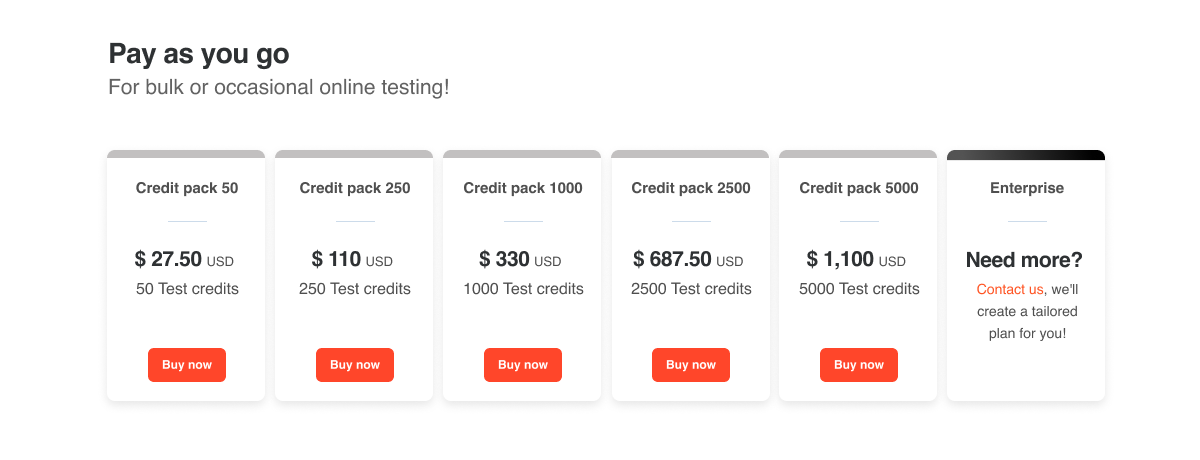The height and width of the screenshot is (460, 1200).
Task: Click the $ 27.50 USD price
Action: [184, 260]
